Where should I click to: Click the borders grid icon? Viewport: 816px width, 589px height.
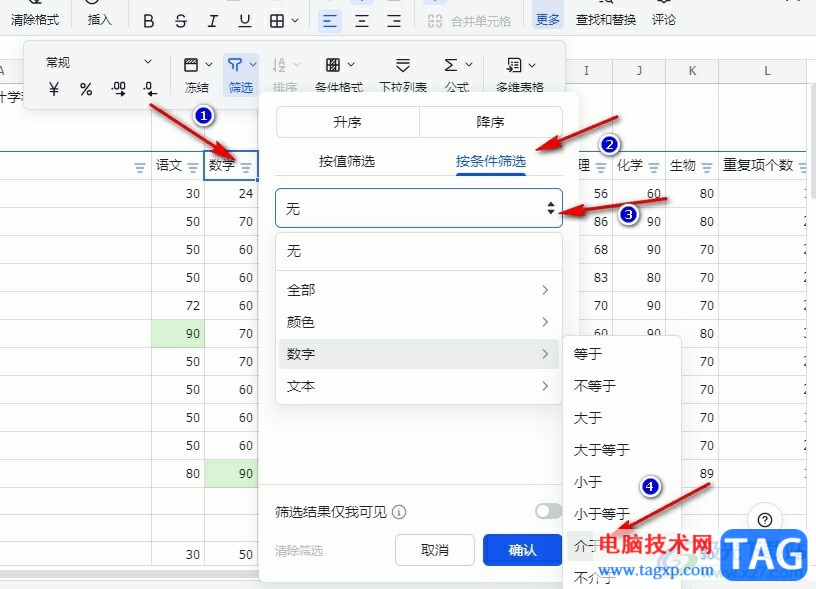[x=277, y=21]
